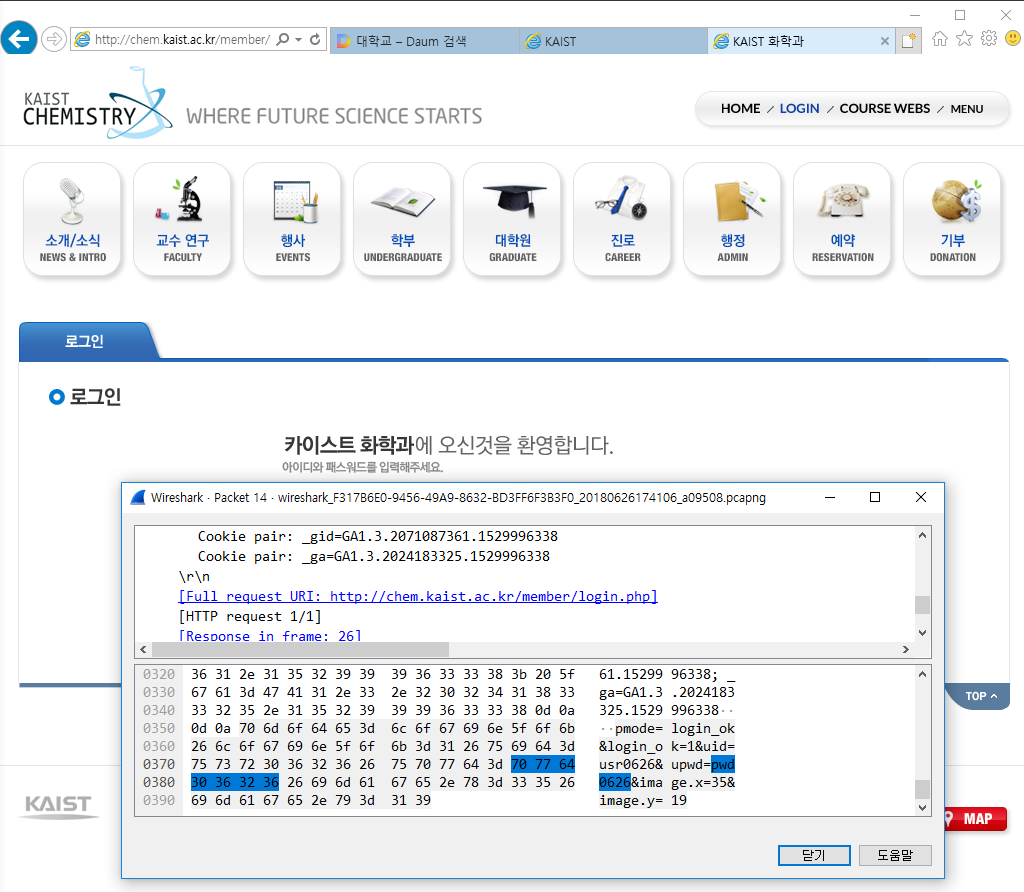1024x892 pixels.
Task: Click the address bar URL field
Action: (x=182, y=40)
